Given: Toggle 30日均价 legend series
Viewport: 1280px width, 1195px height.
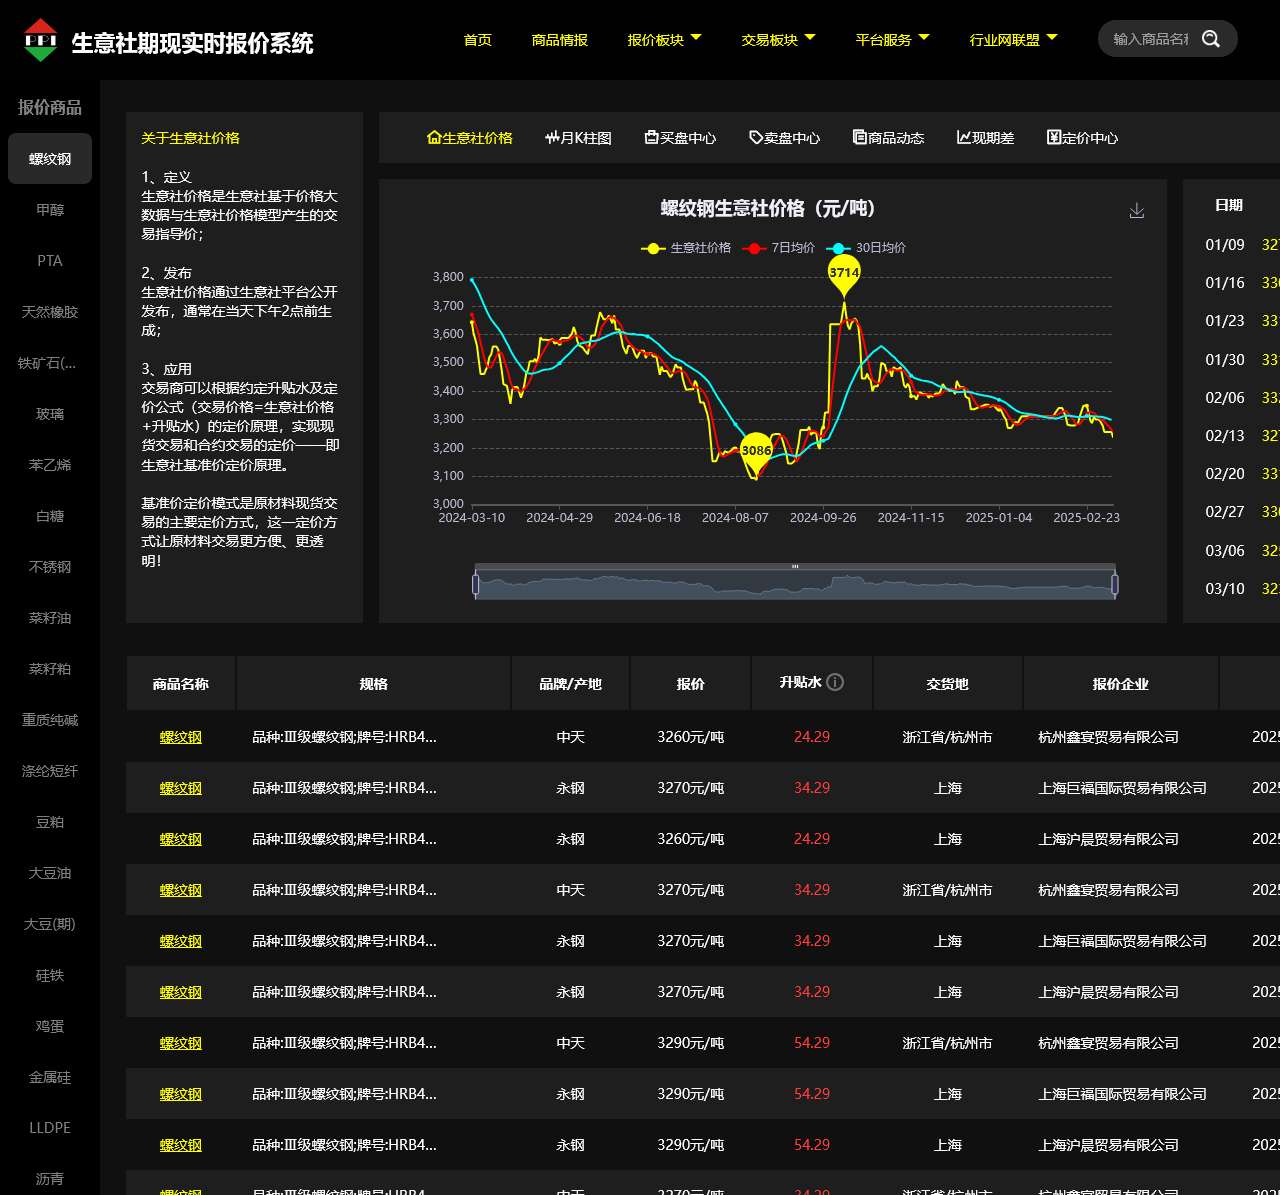Looking at the screenshot, I should pyautogui.click(x=867, y=248).
